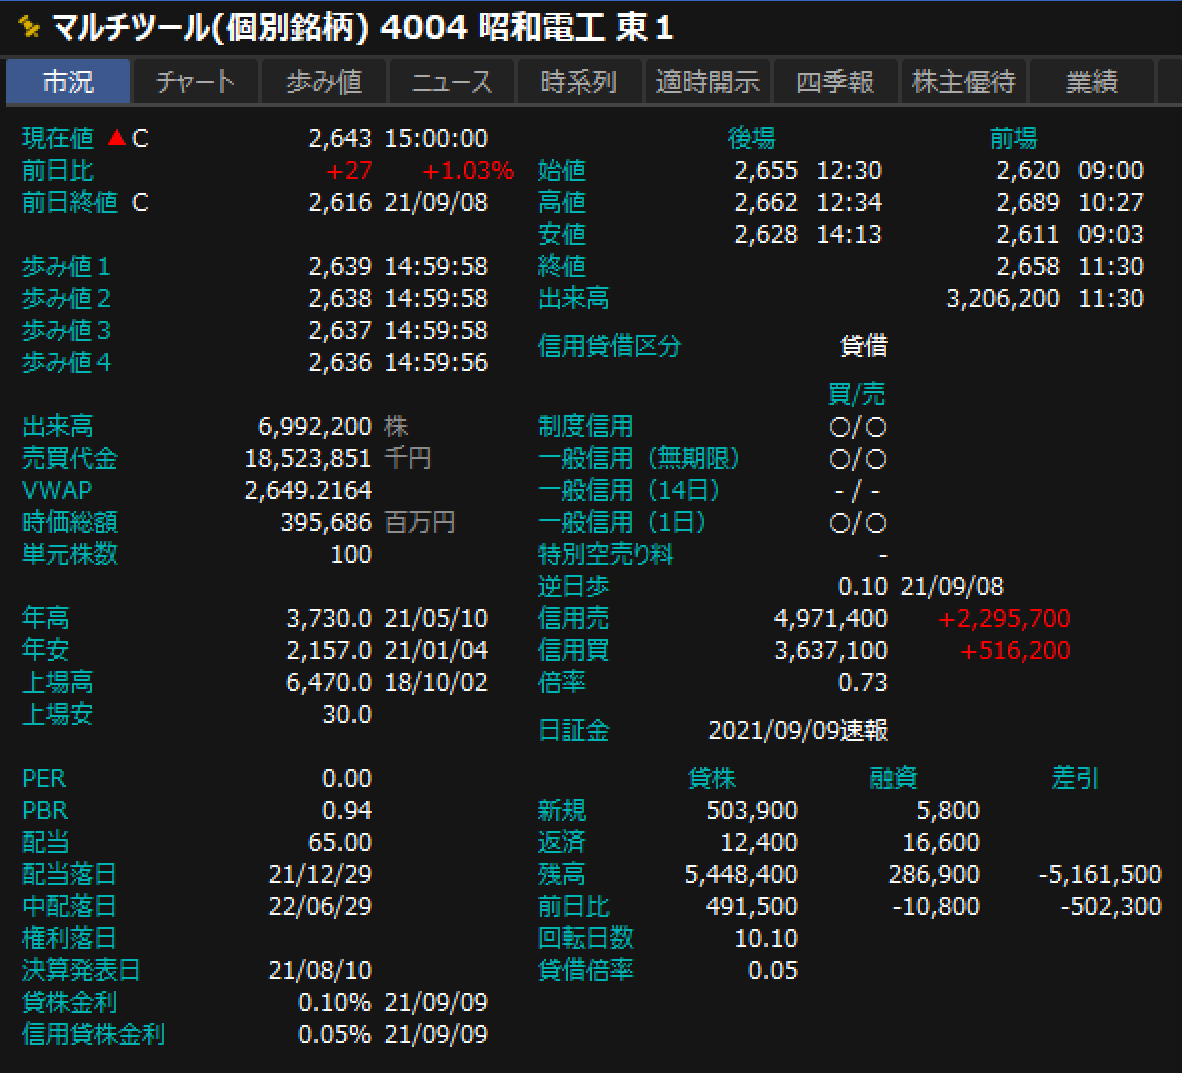This screenshot has height=1073, width=1182.
Task: Click the 回転日数 value 10.10
Action: [766, 939]
